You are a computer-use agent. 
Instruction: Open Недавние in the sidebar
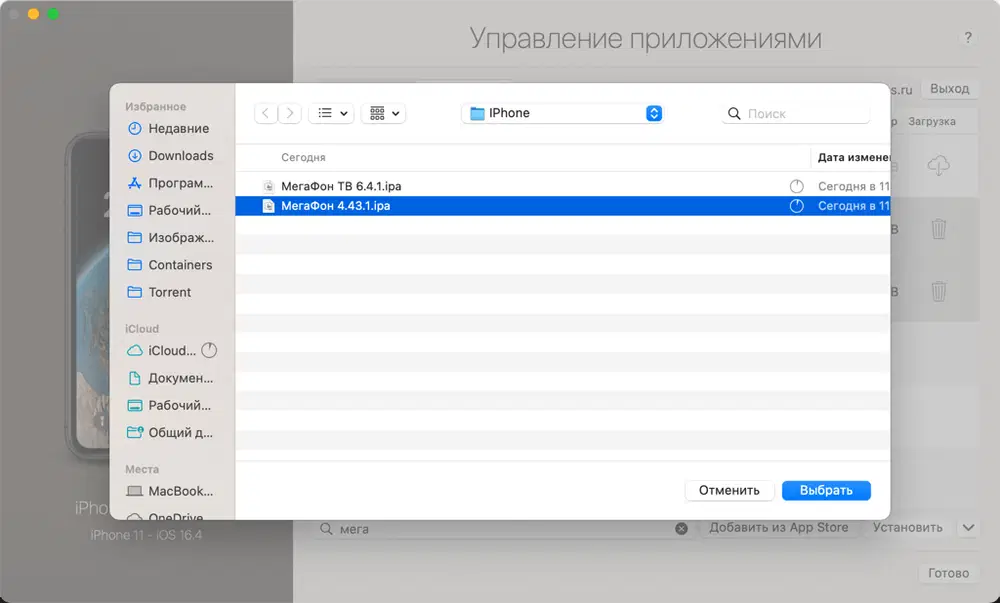(x=169, y=129)
